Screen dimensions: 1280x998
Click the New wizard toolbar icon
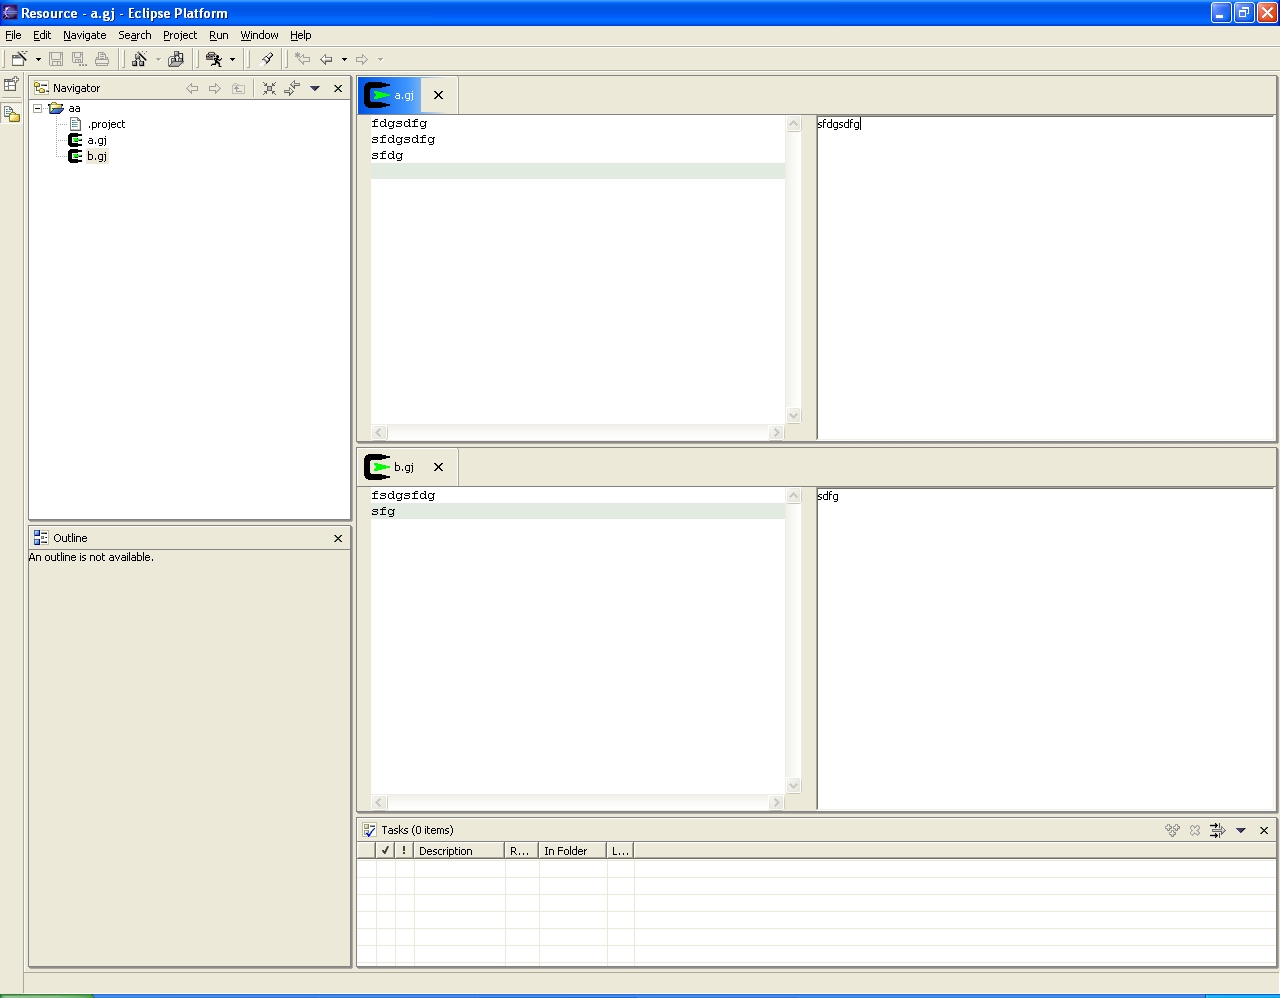(18, 59)
